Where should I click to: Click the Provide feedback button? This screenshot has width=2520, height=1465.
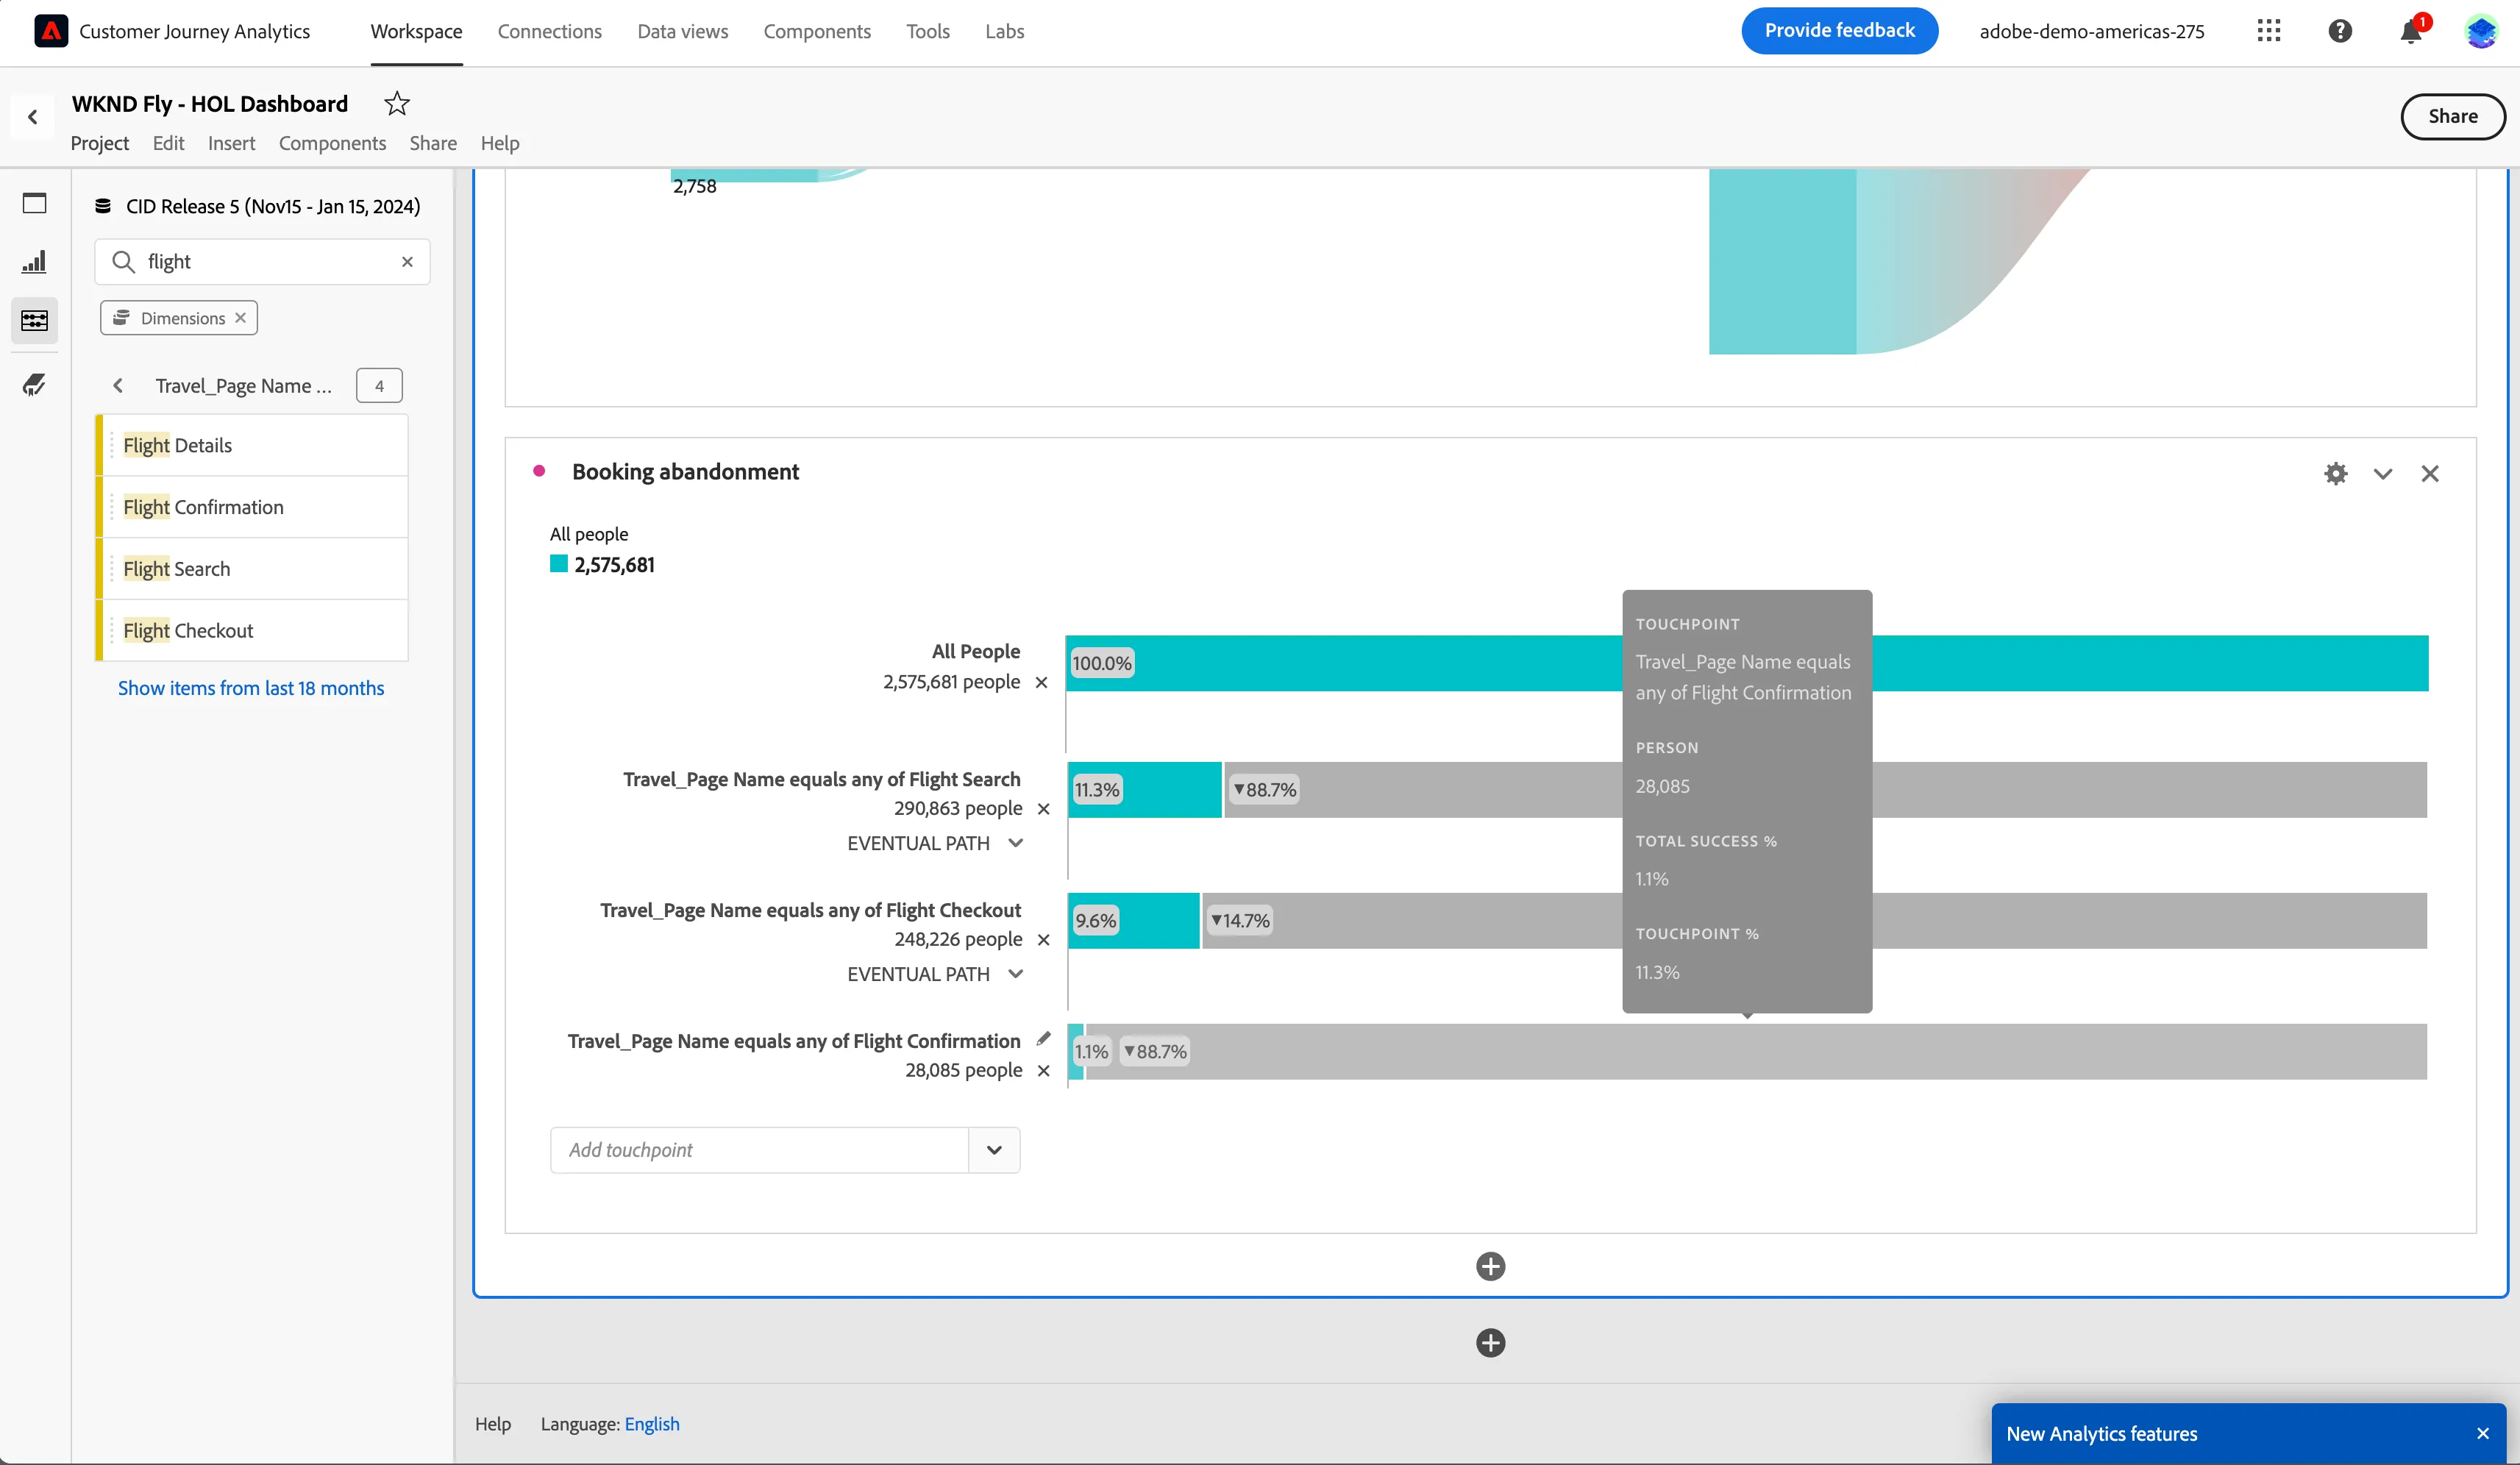(x=1839, y=31)
